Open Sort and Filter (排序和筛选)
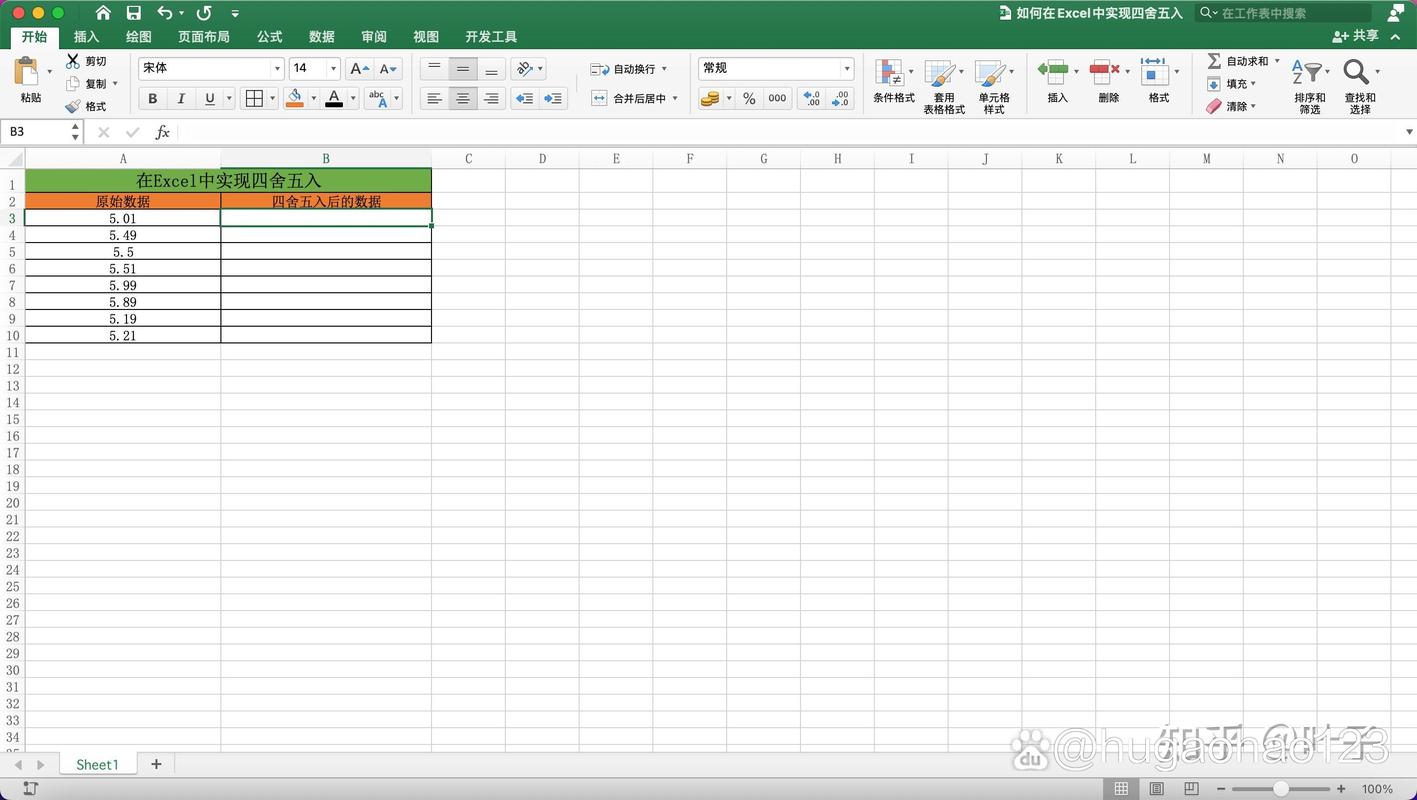The image size is (1417, 800). click(x=1310, y=86)
